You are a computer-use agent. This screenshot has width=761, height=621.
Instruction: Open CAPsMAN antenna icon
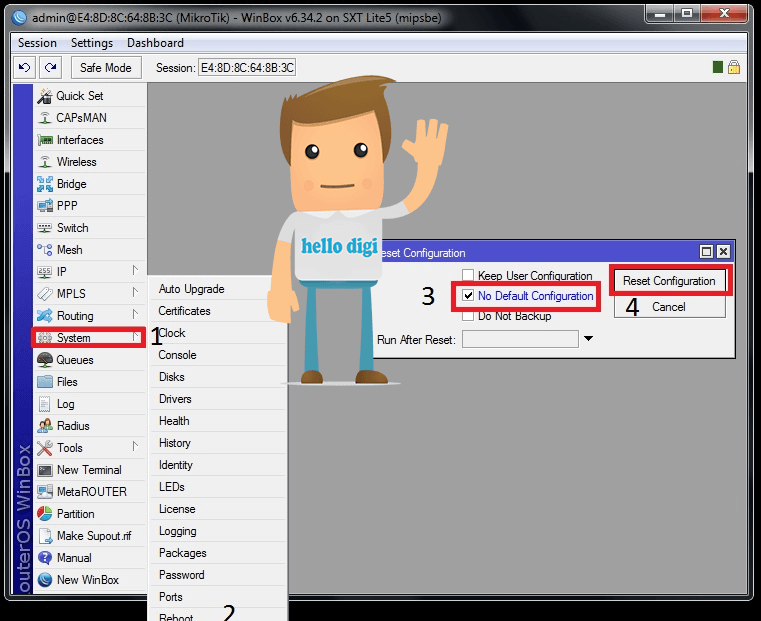point(45,118)
